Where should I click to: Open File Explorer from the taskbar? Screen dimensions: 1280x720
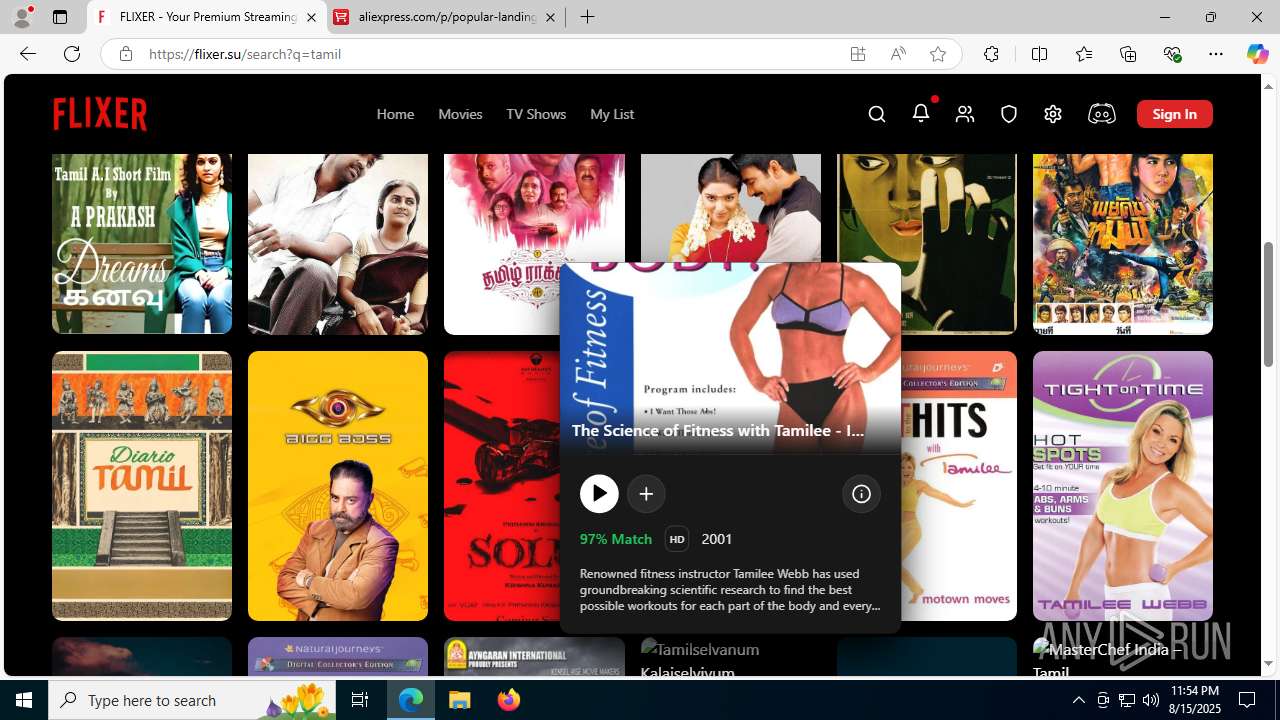459,700
